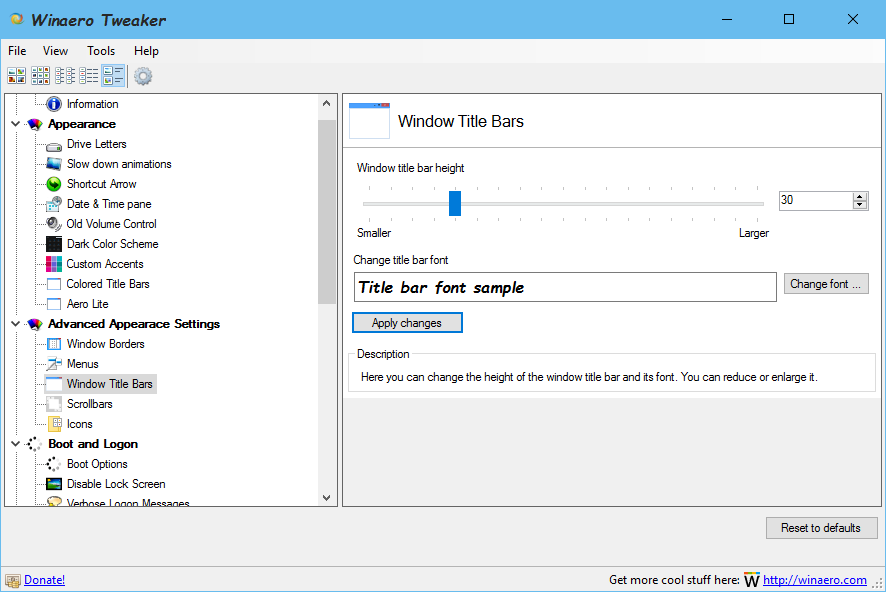
Task: Open the winaero.com link
Action: pyautogui.click(x=814, y=580)
